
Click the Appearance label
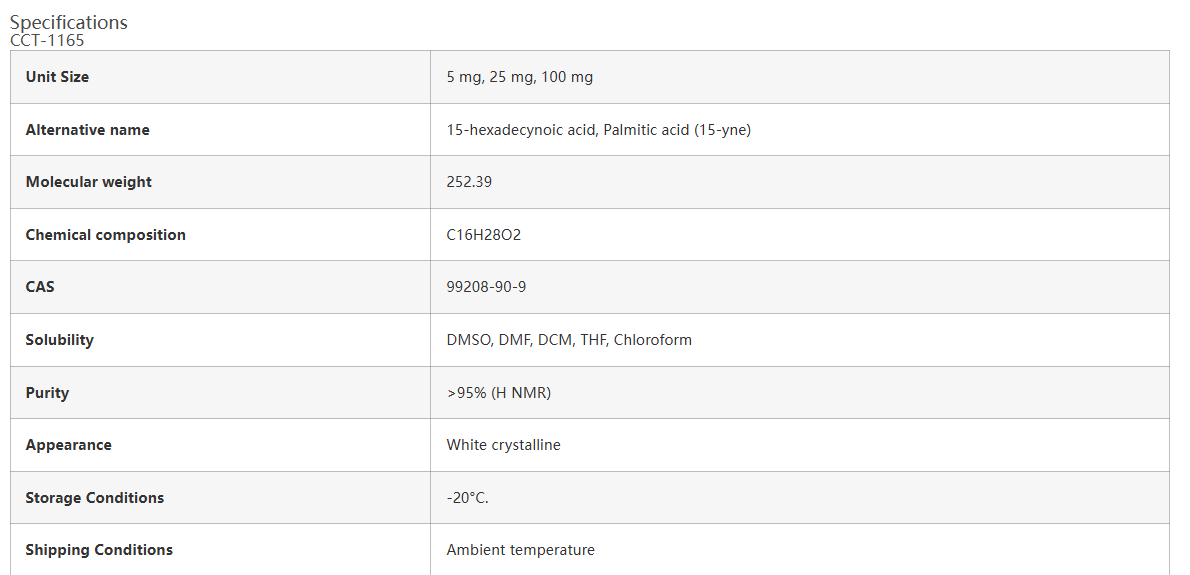(x=68, y=445)
